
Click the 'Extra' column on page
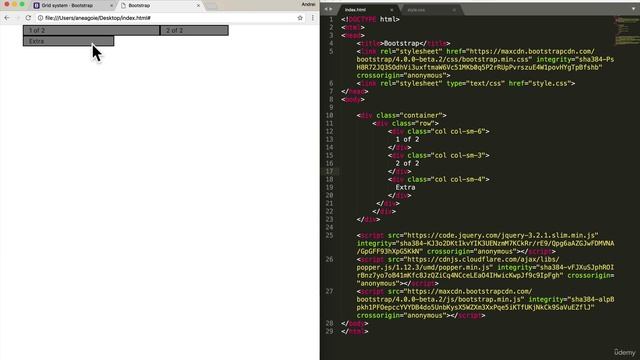[x=69, y=41]
